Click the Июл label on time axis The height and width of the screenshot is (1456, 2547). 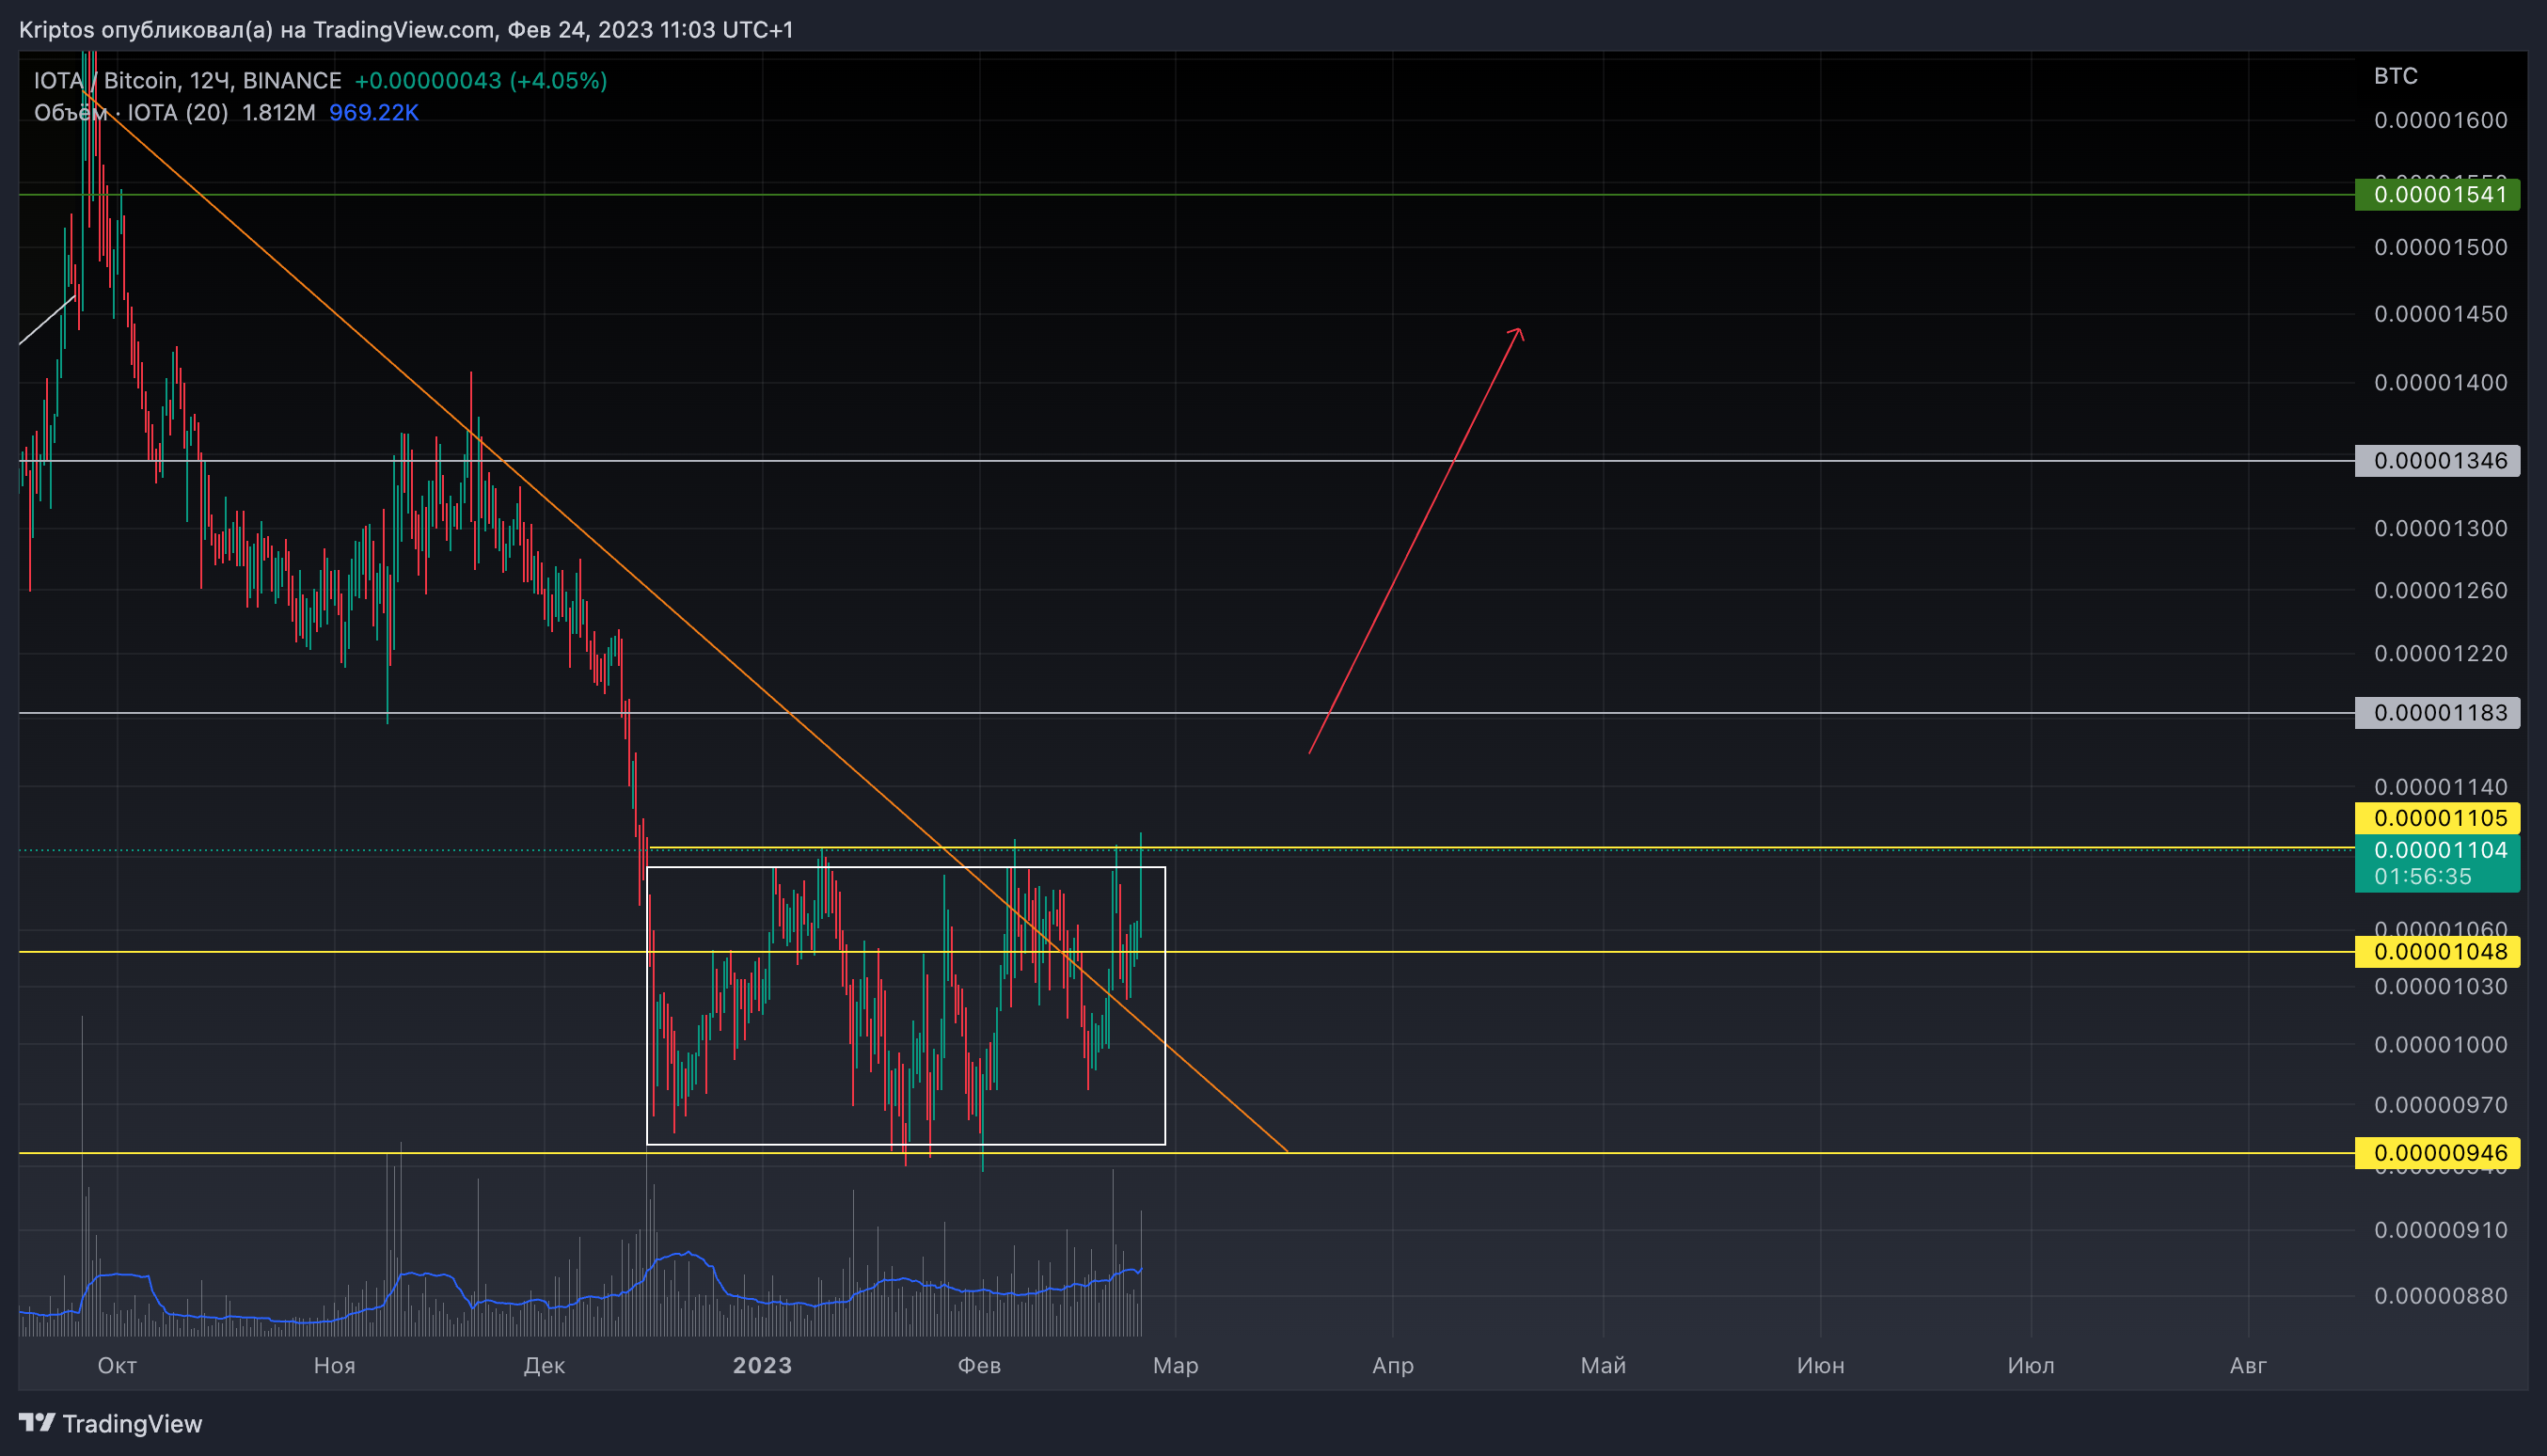2030,1365
